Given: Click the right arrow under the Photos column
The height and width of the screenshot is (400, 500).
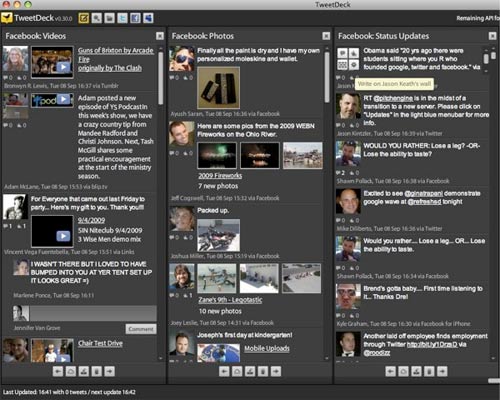Looking at the screenshot, I should tap(276, 371).
